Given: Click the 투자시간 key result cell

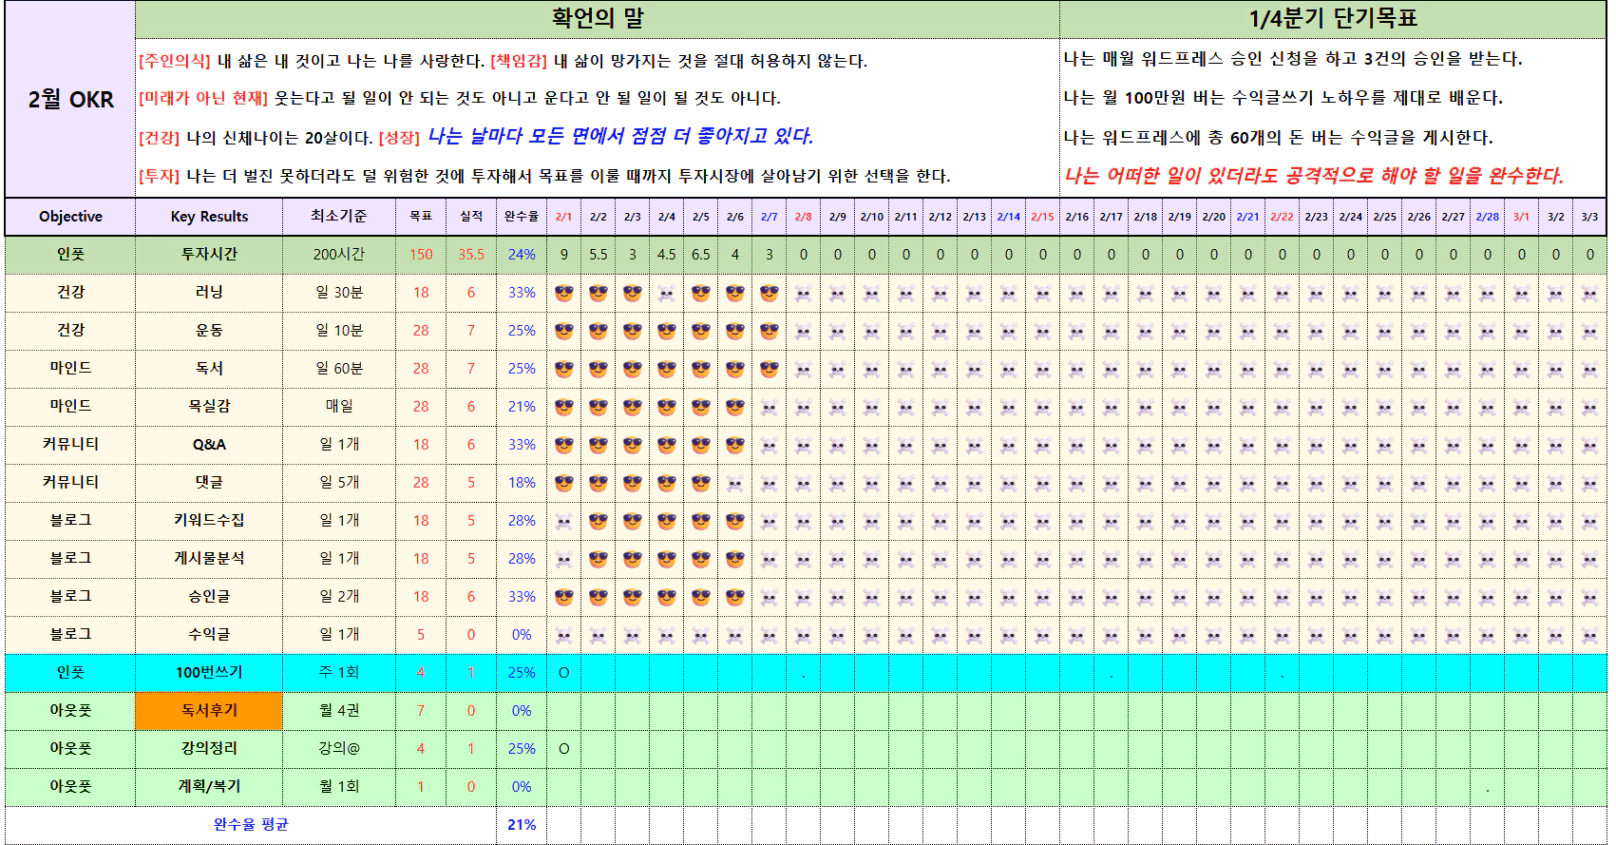Looking at the screenshot, I should click(209, 254).
